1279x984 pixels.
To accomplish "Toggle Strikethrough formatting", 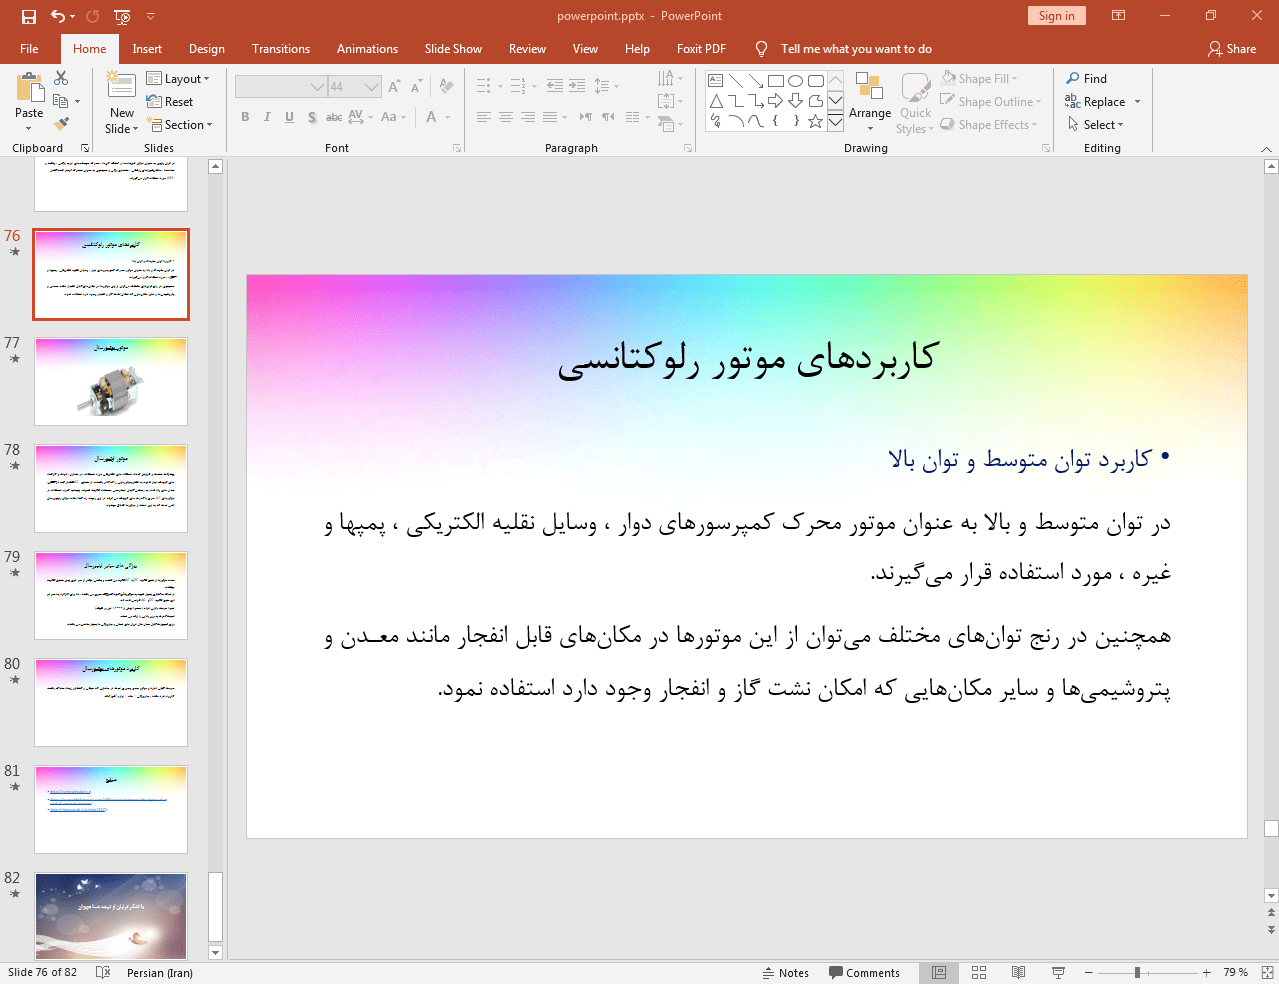I will (x=334, y=117).
